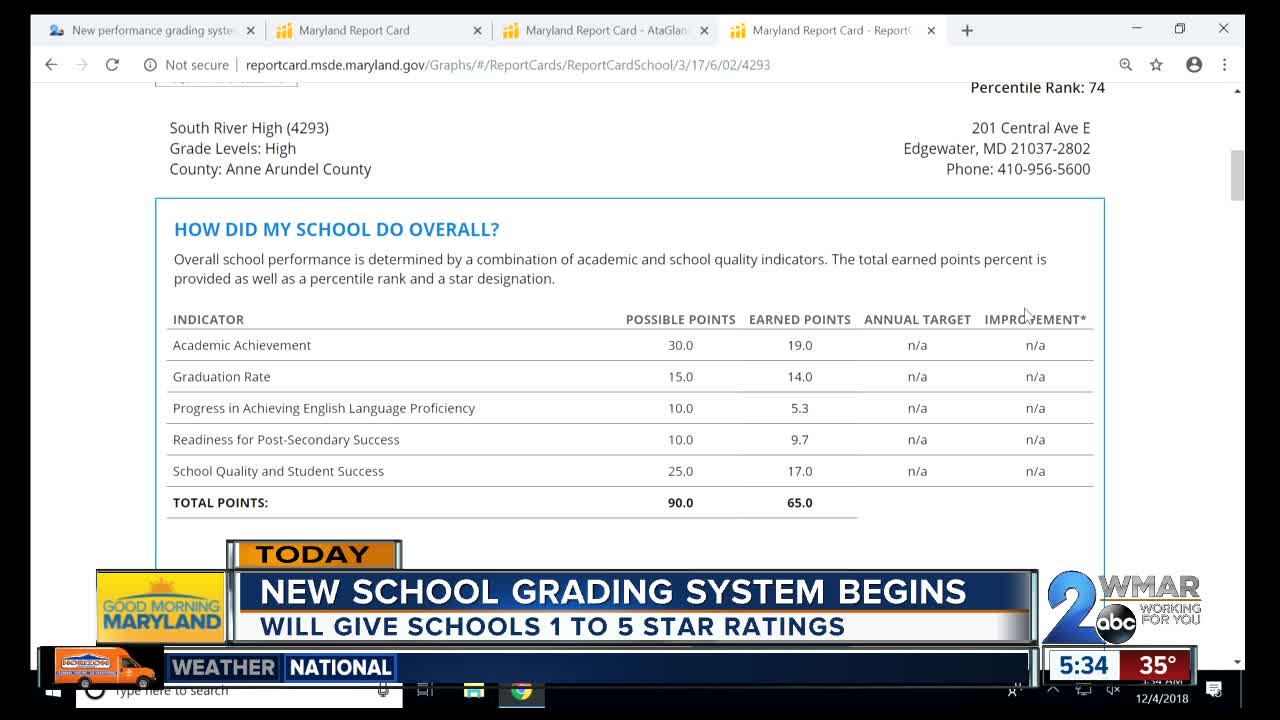Close the Maryland Report Card - AtaGlance tab
The width and height of the screenshot is (1280, 720).
point(704,30)
